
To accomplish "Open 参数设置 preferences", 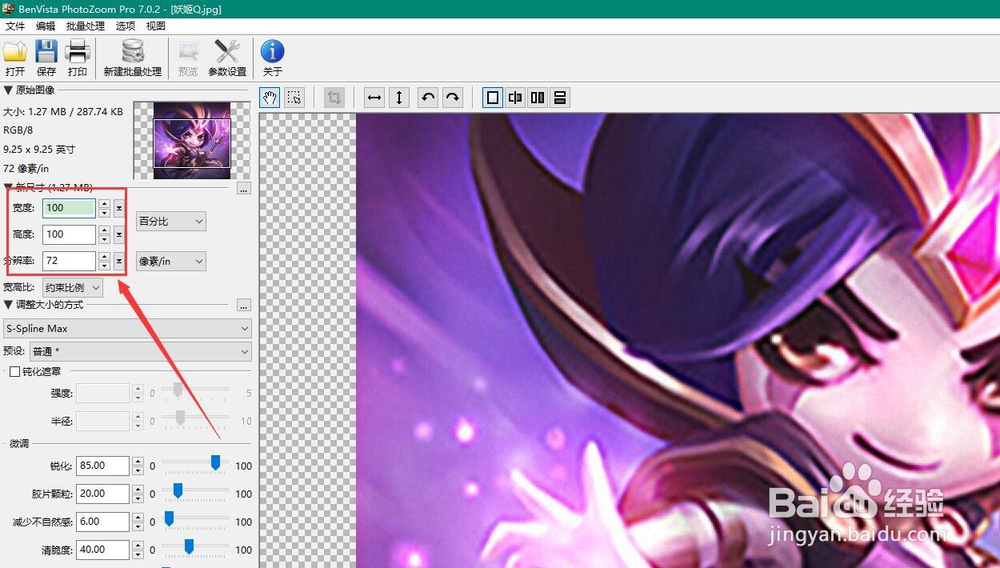I will coord(227,58).
